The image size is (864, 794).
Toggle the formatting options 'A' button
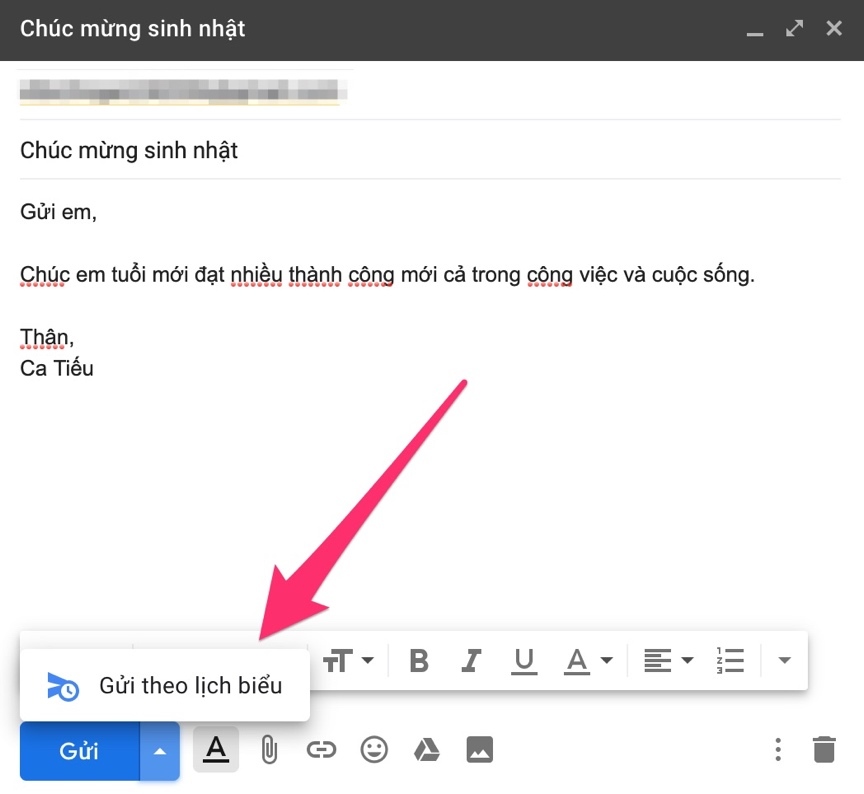point(216,749)
